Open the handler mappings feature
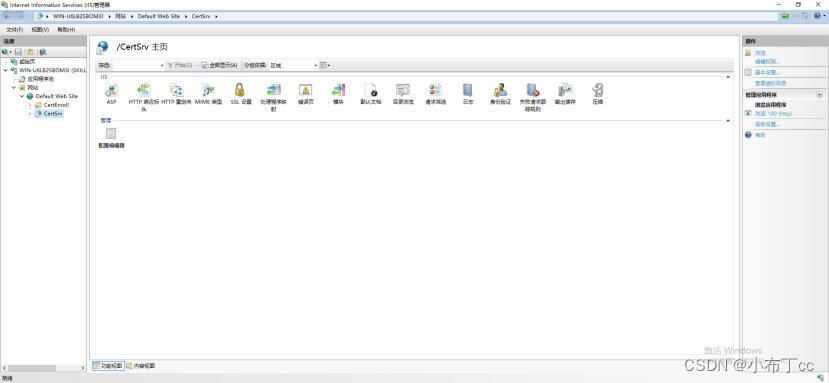Image resolution: width=829 pixels, height=383 pixels. (273, 97)
